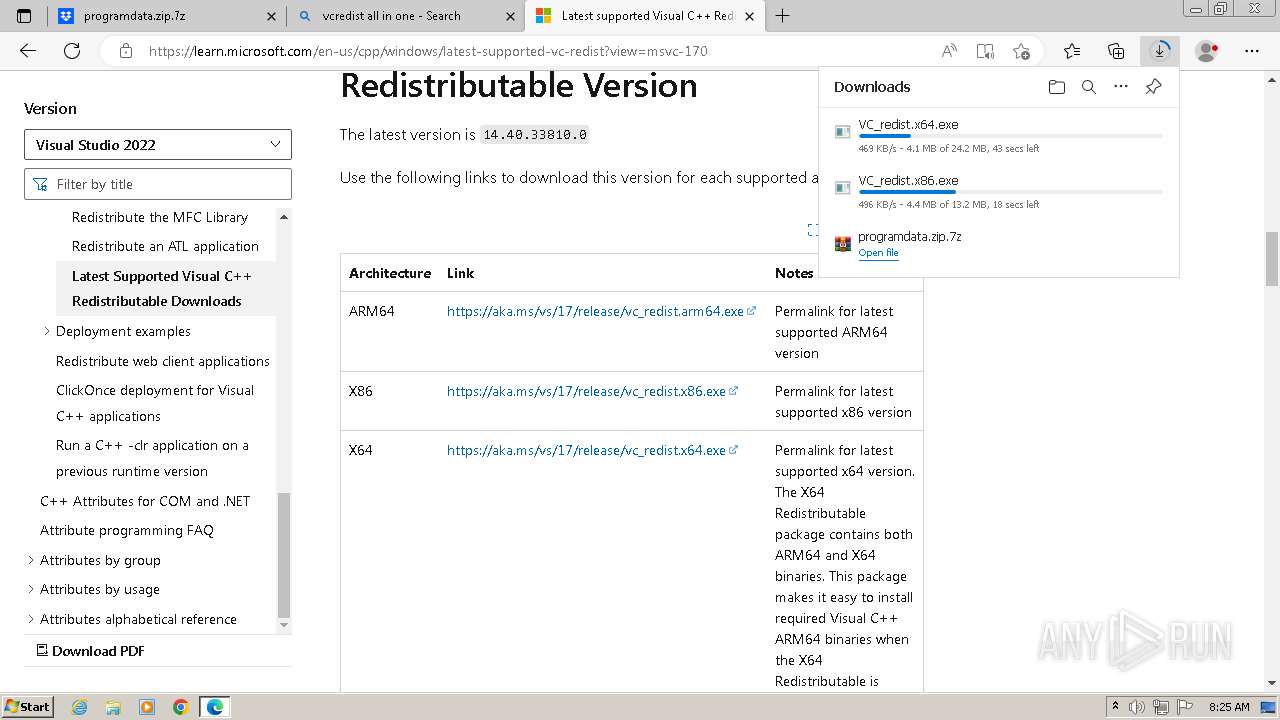Launch Internet Explorer from the taskbar

(79, 707)
